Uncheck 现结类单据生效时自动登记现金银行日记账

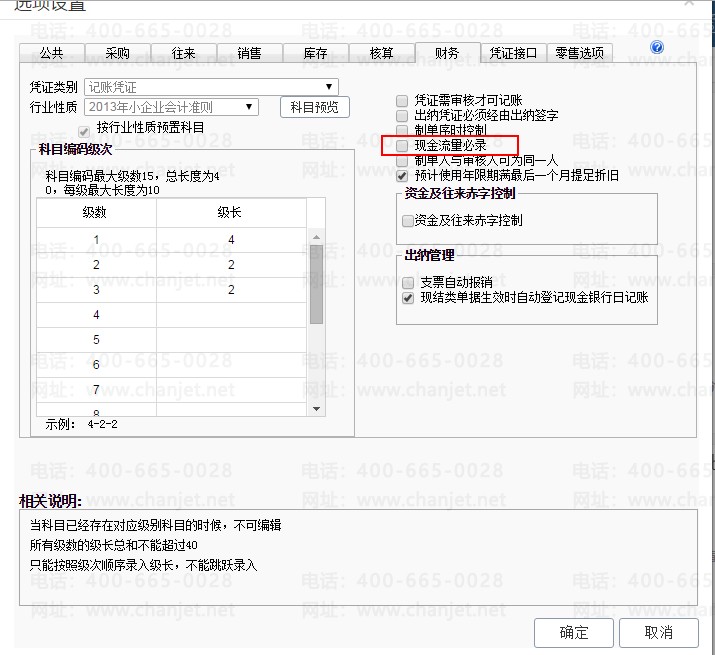407,298
